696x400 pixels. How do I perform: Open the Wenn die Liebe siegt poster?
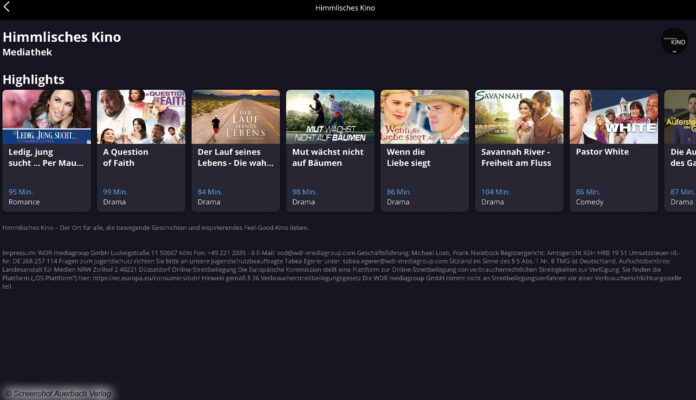425,117
